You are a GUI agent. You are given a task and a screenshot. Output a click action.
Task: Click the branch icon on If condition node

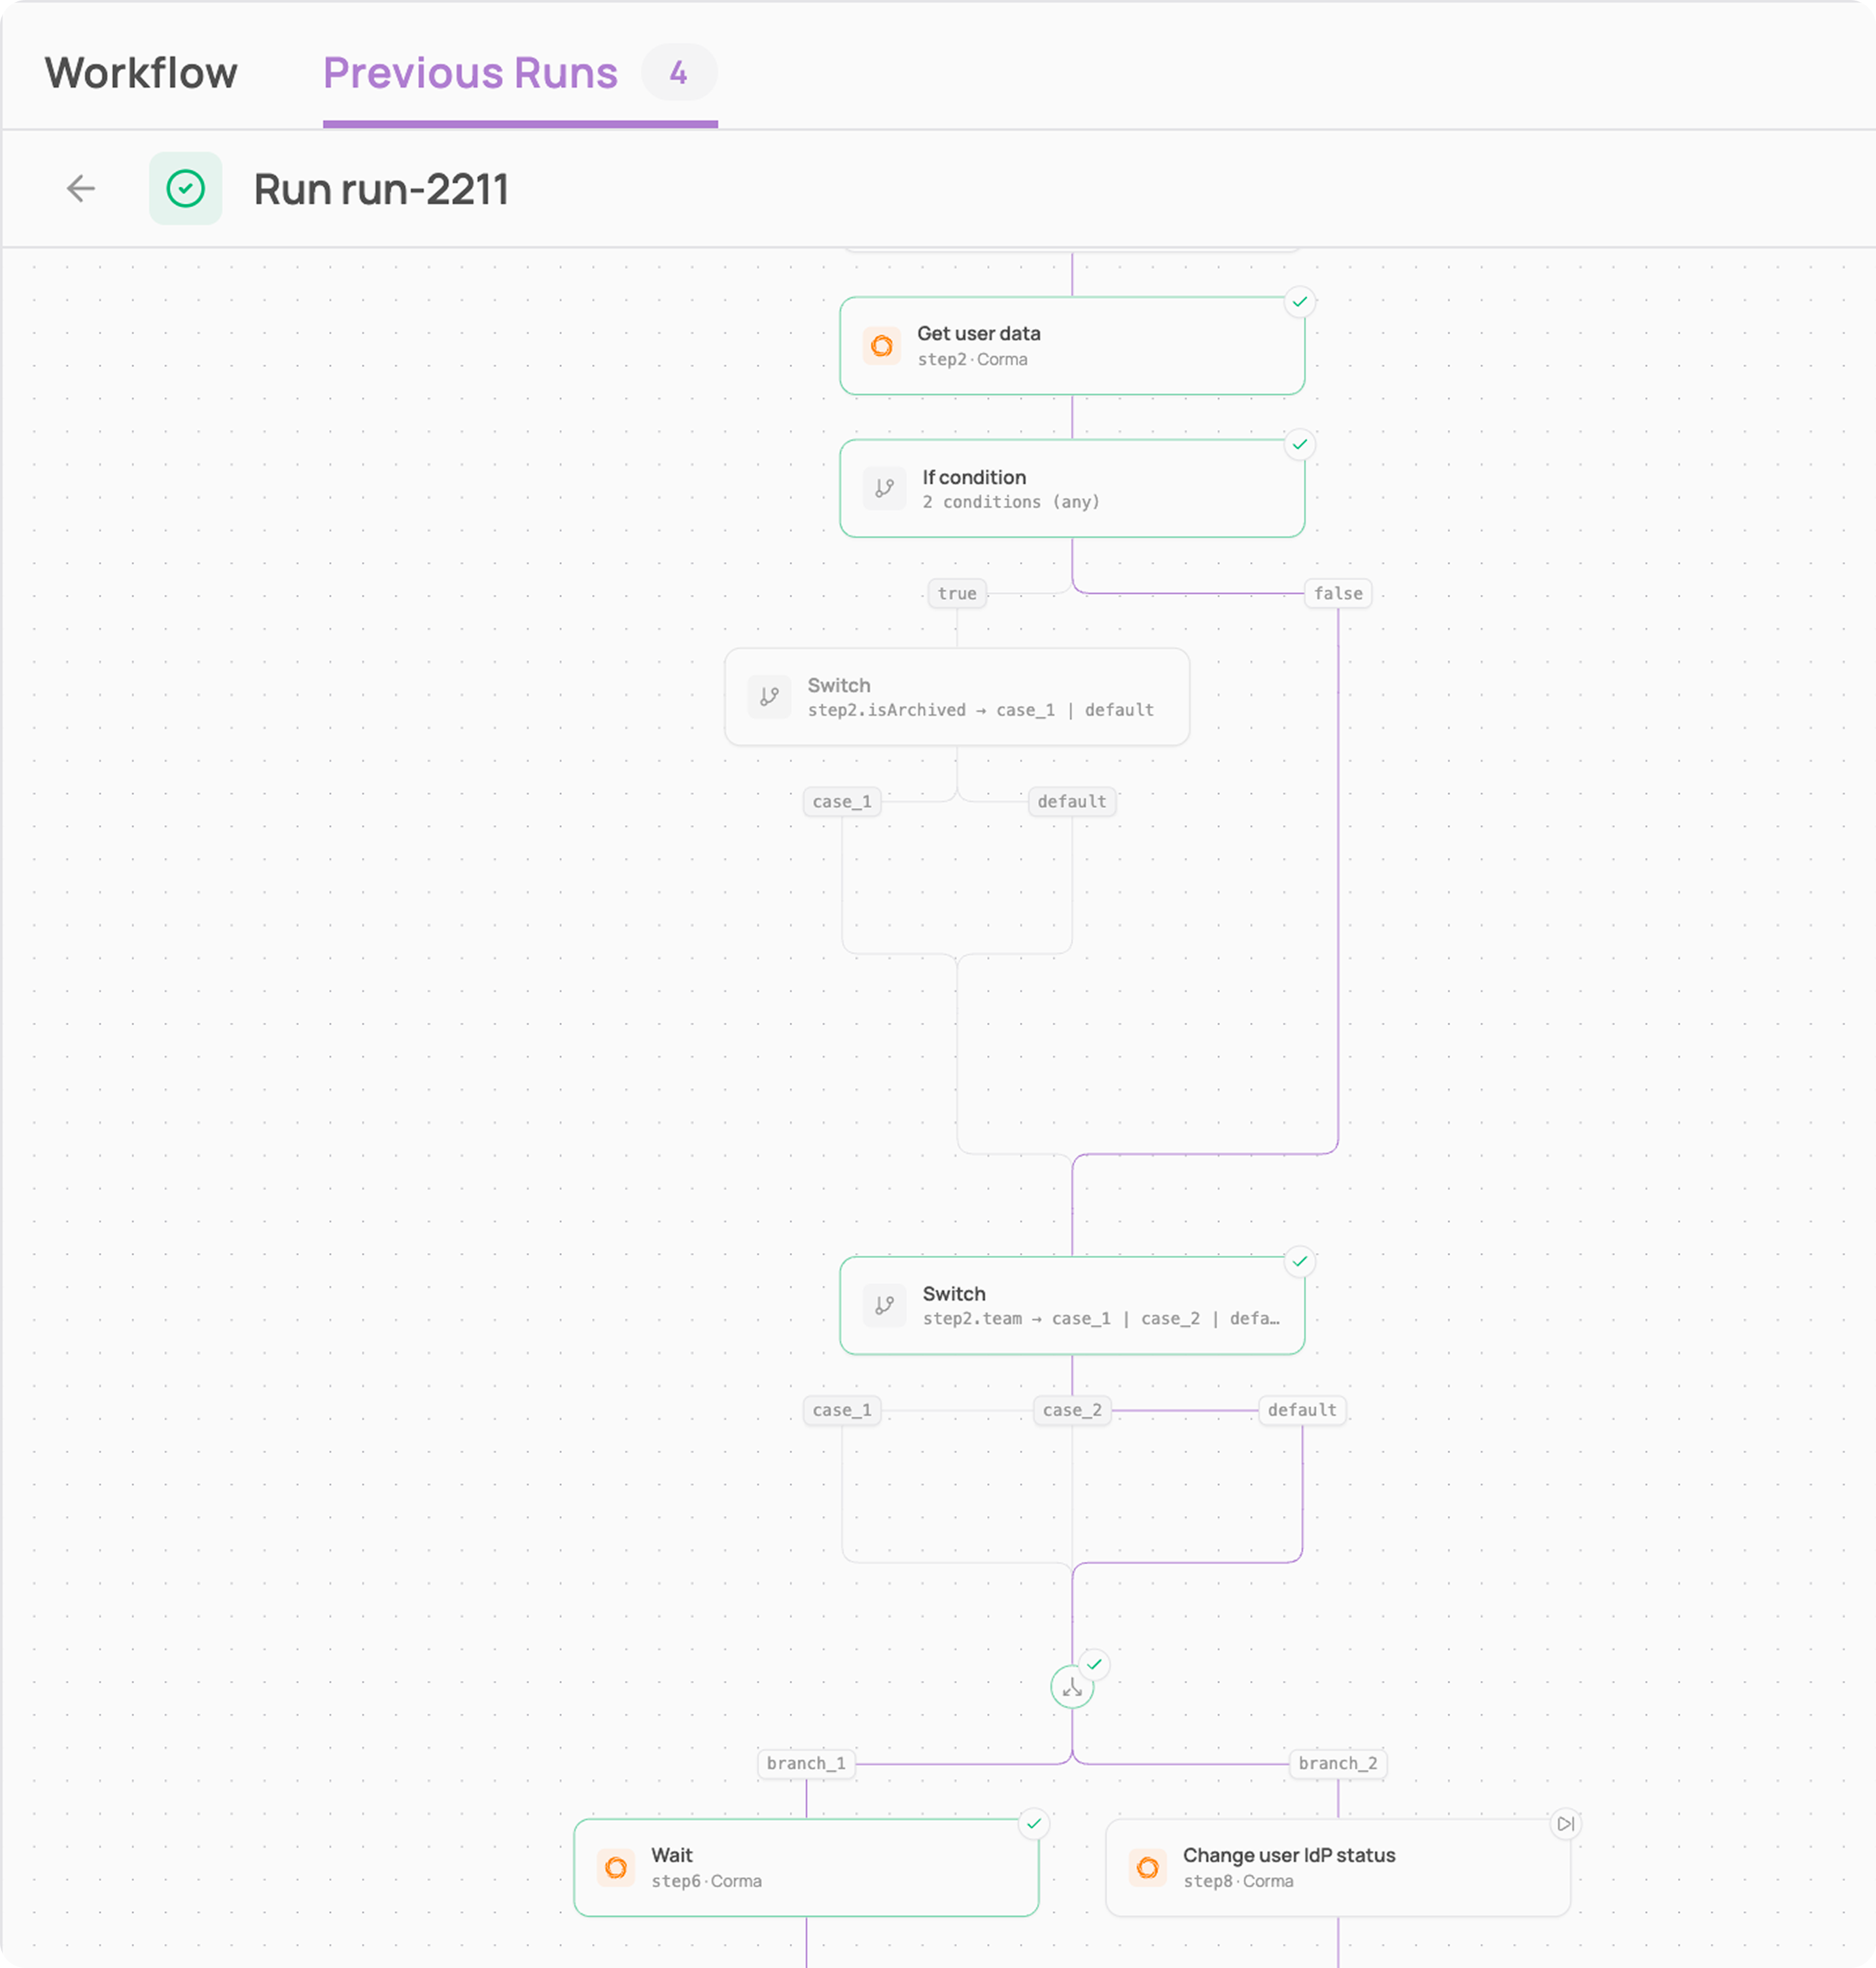(x=885, y=489)
